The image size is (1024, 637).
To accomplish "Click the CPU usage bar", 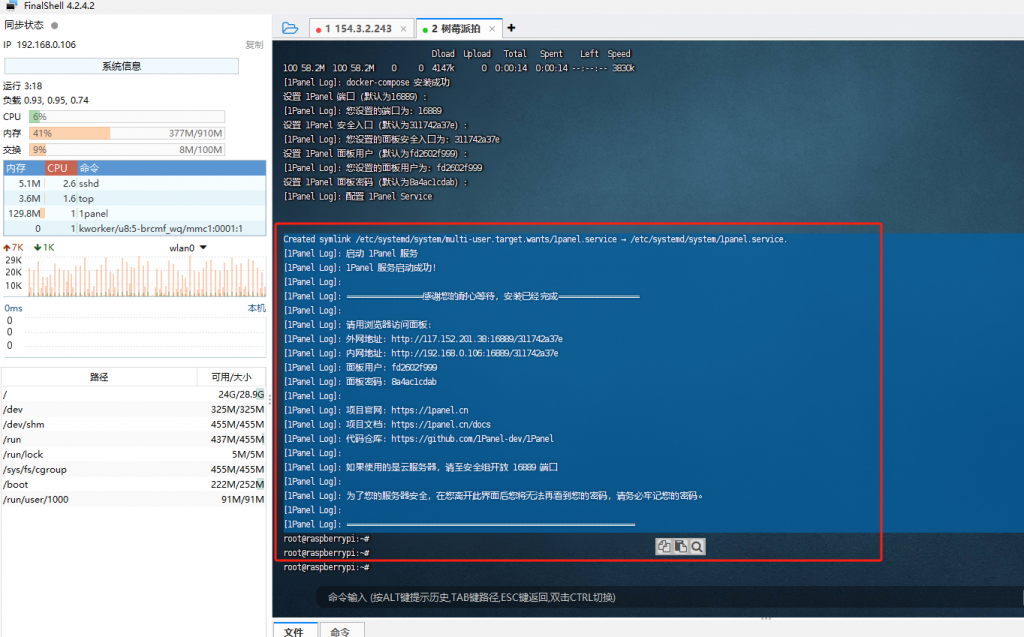I will click(x=127, y=117).
